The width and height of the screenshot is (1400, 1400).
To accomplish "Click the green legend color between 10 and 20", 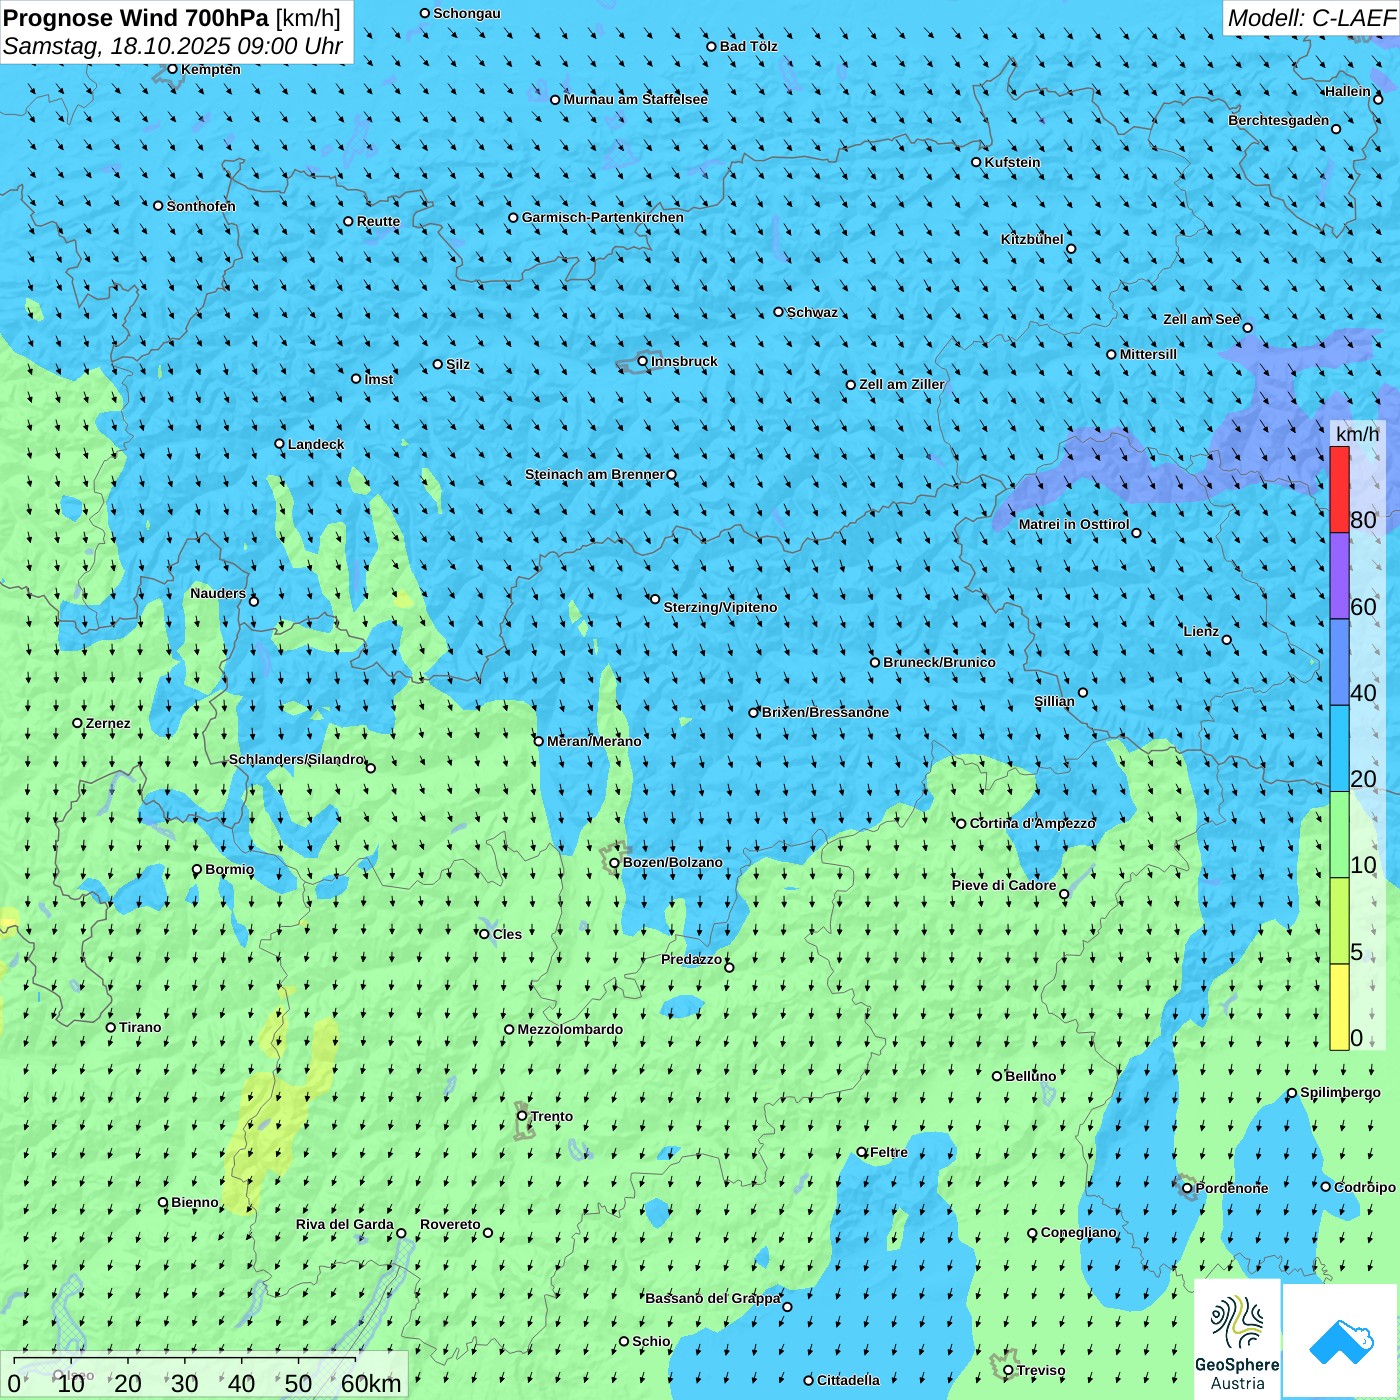I will 1339,835.
